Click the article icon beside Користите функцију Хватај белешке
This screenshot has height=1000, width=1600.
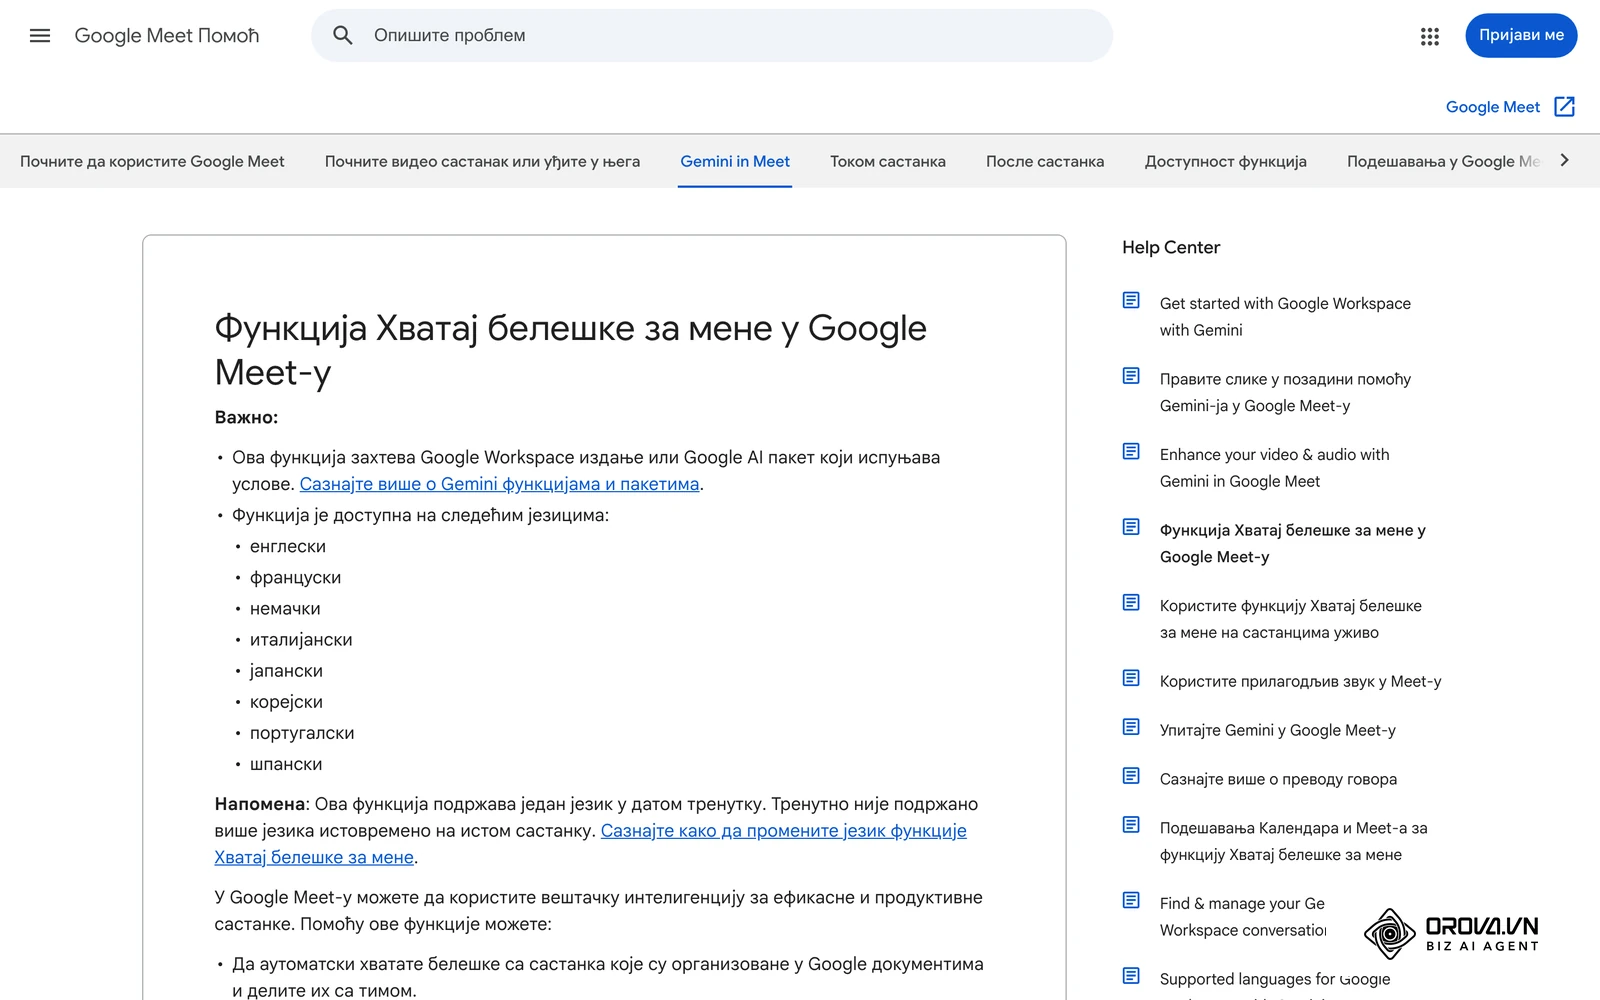pos(1131,602)
